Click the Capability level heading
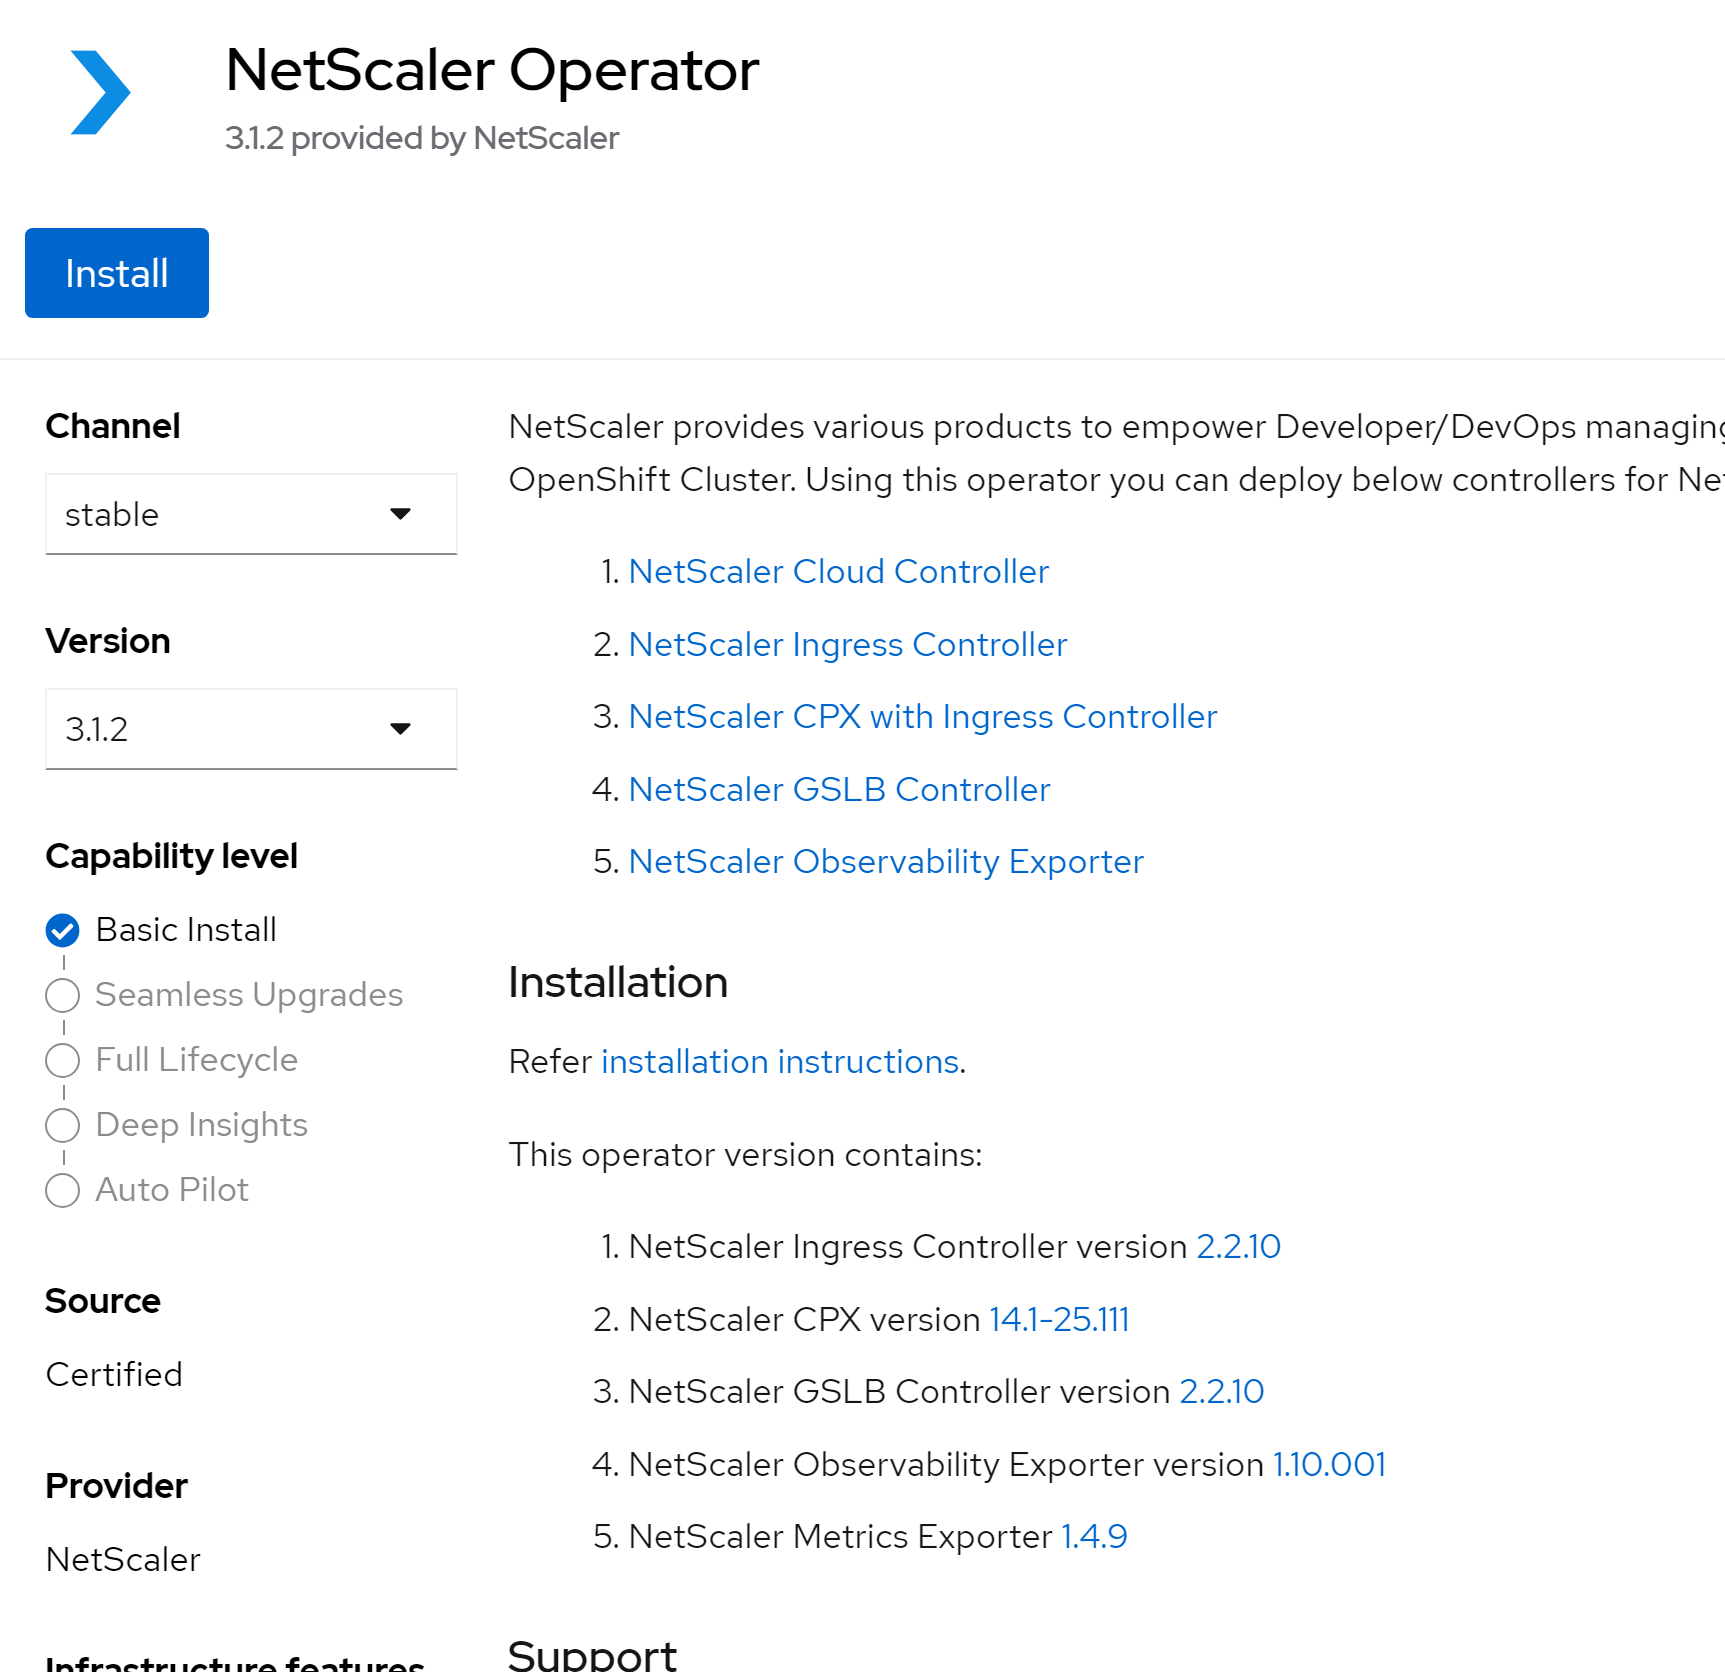 click(172, 857)
